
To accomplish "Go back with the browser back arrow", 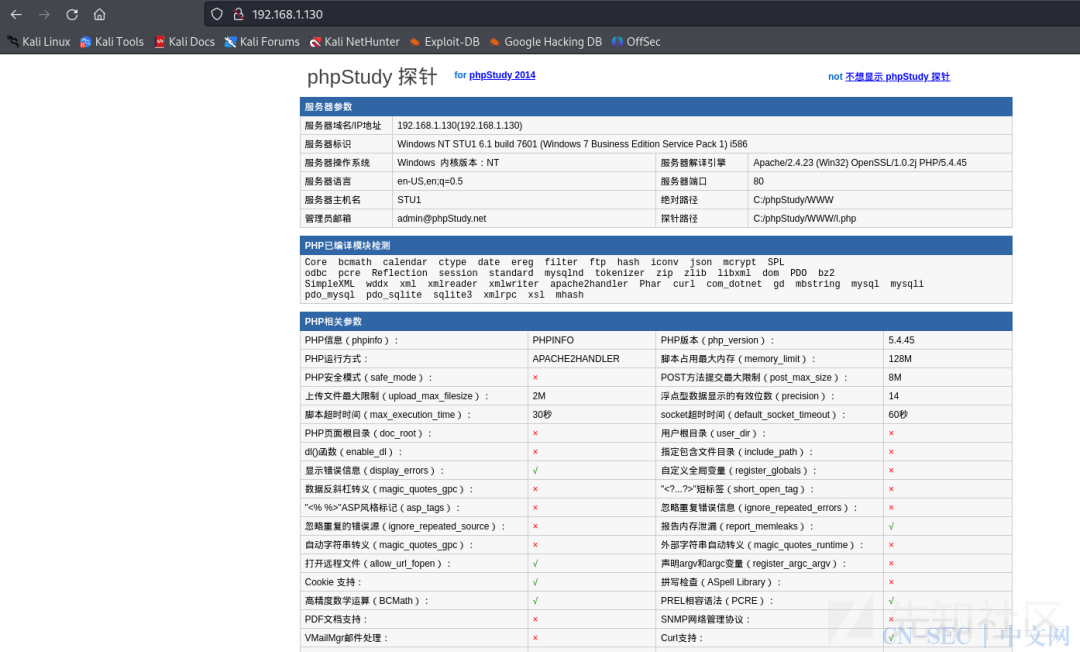I will 17,14.
